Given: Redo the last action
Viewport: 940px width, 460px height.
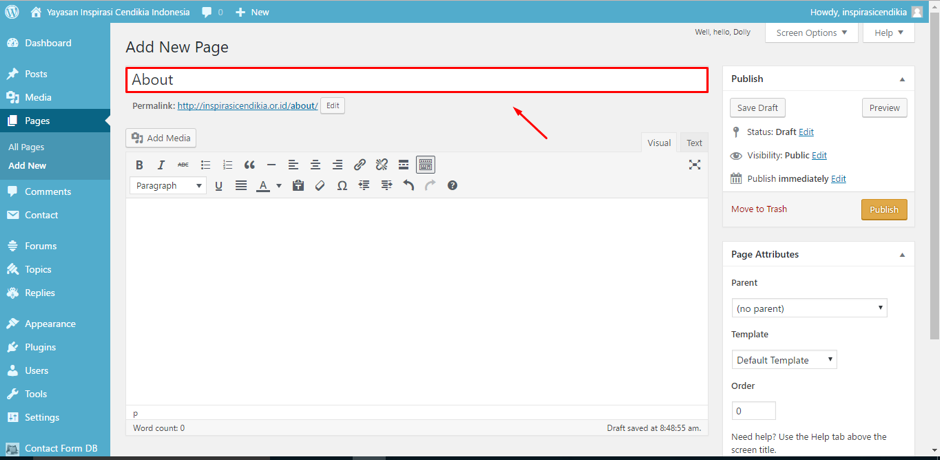Looking at the screenshot, I should 430,186.
